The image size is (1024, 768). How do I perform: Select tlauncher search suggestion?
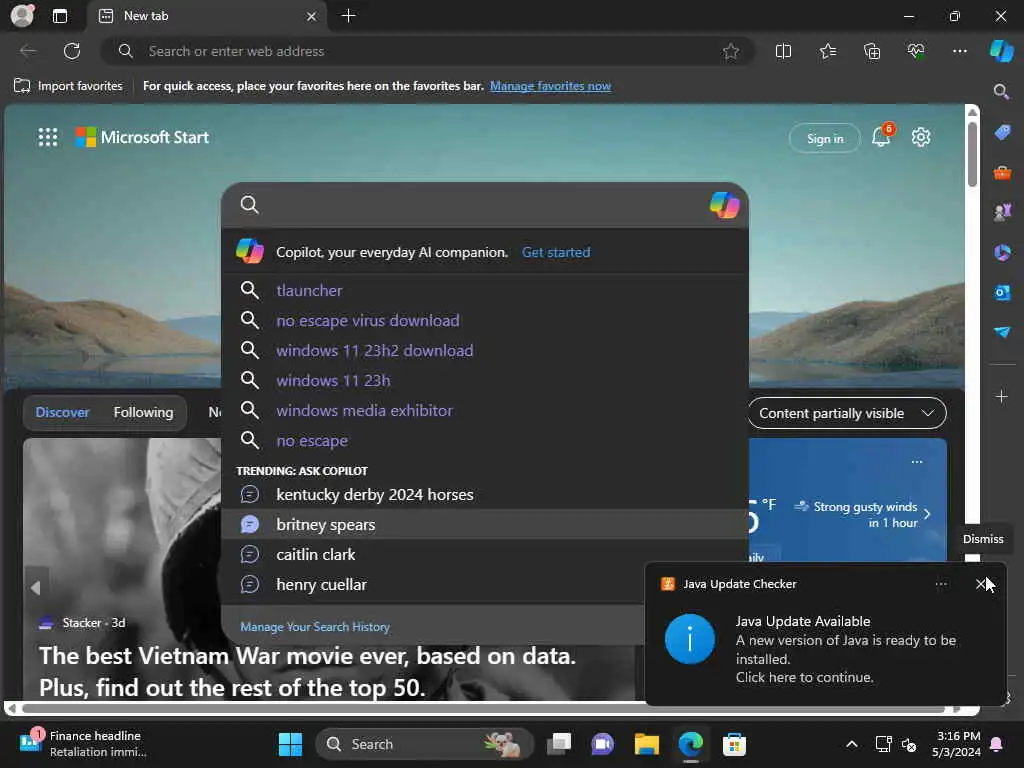(485, 290)
